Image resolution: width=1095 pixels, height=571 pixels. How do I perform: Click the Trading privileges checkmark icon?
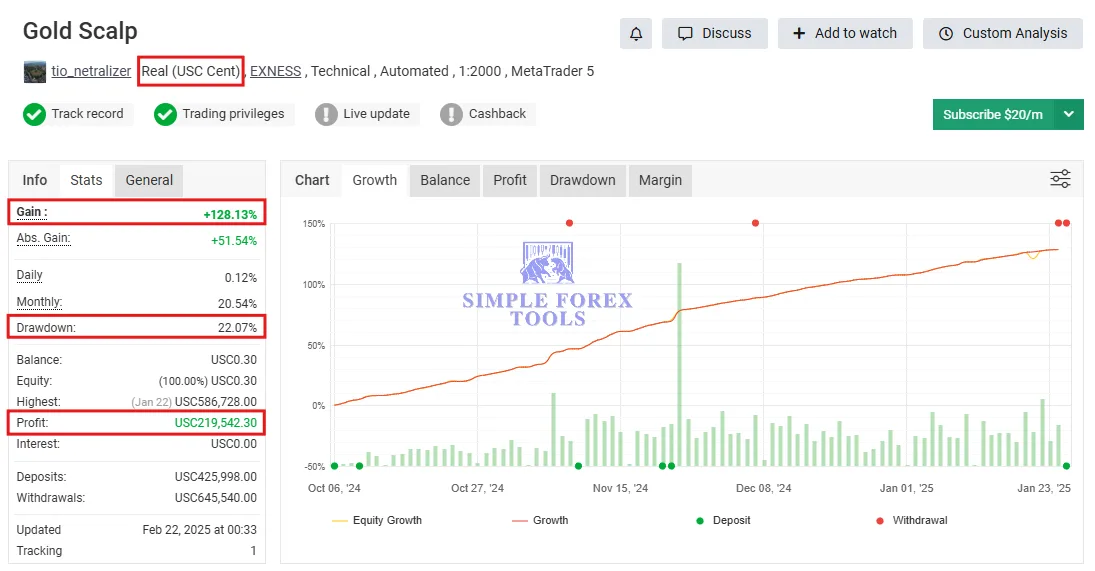pyautogui.click(x=166, y=114)
